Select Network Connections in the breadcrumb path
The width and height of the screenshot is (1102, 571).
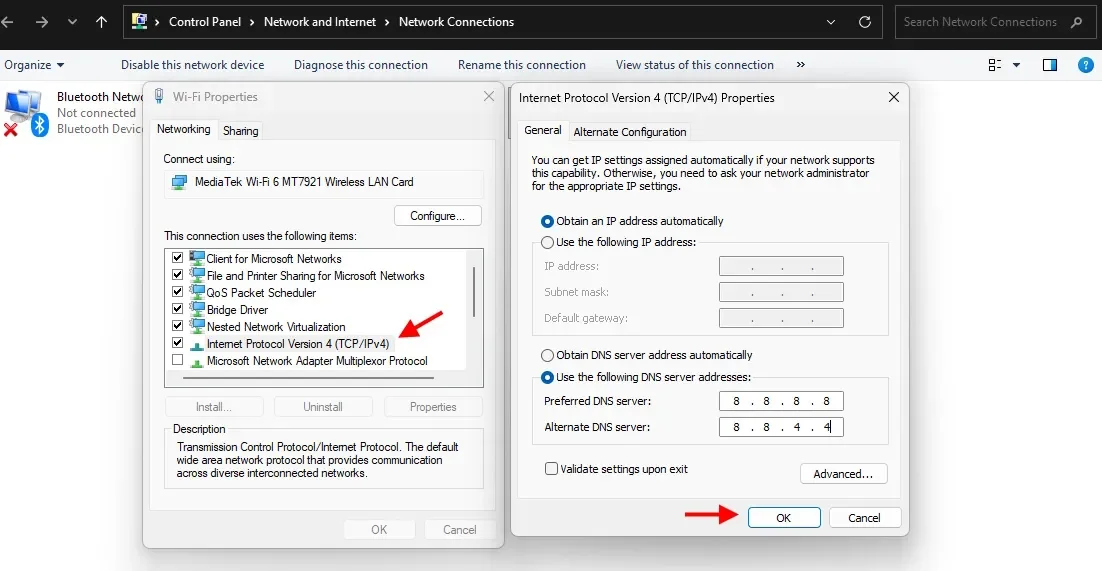[456, 22]
